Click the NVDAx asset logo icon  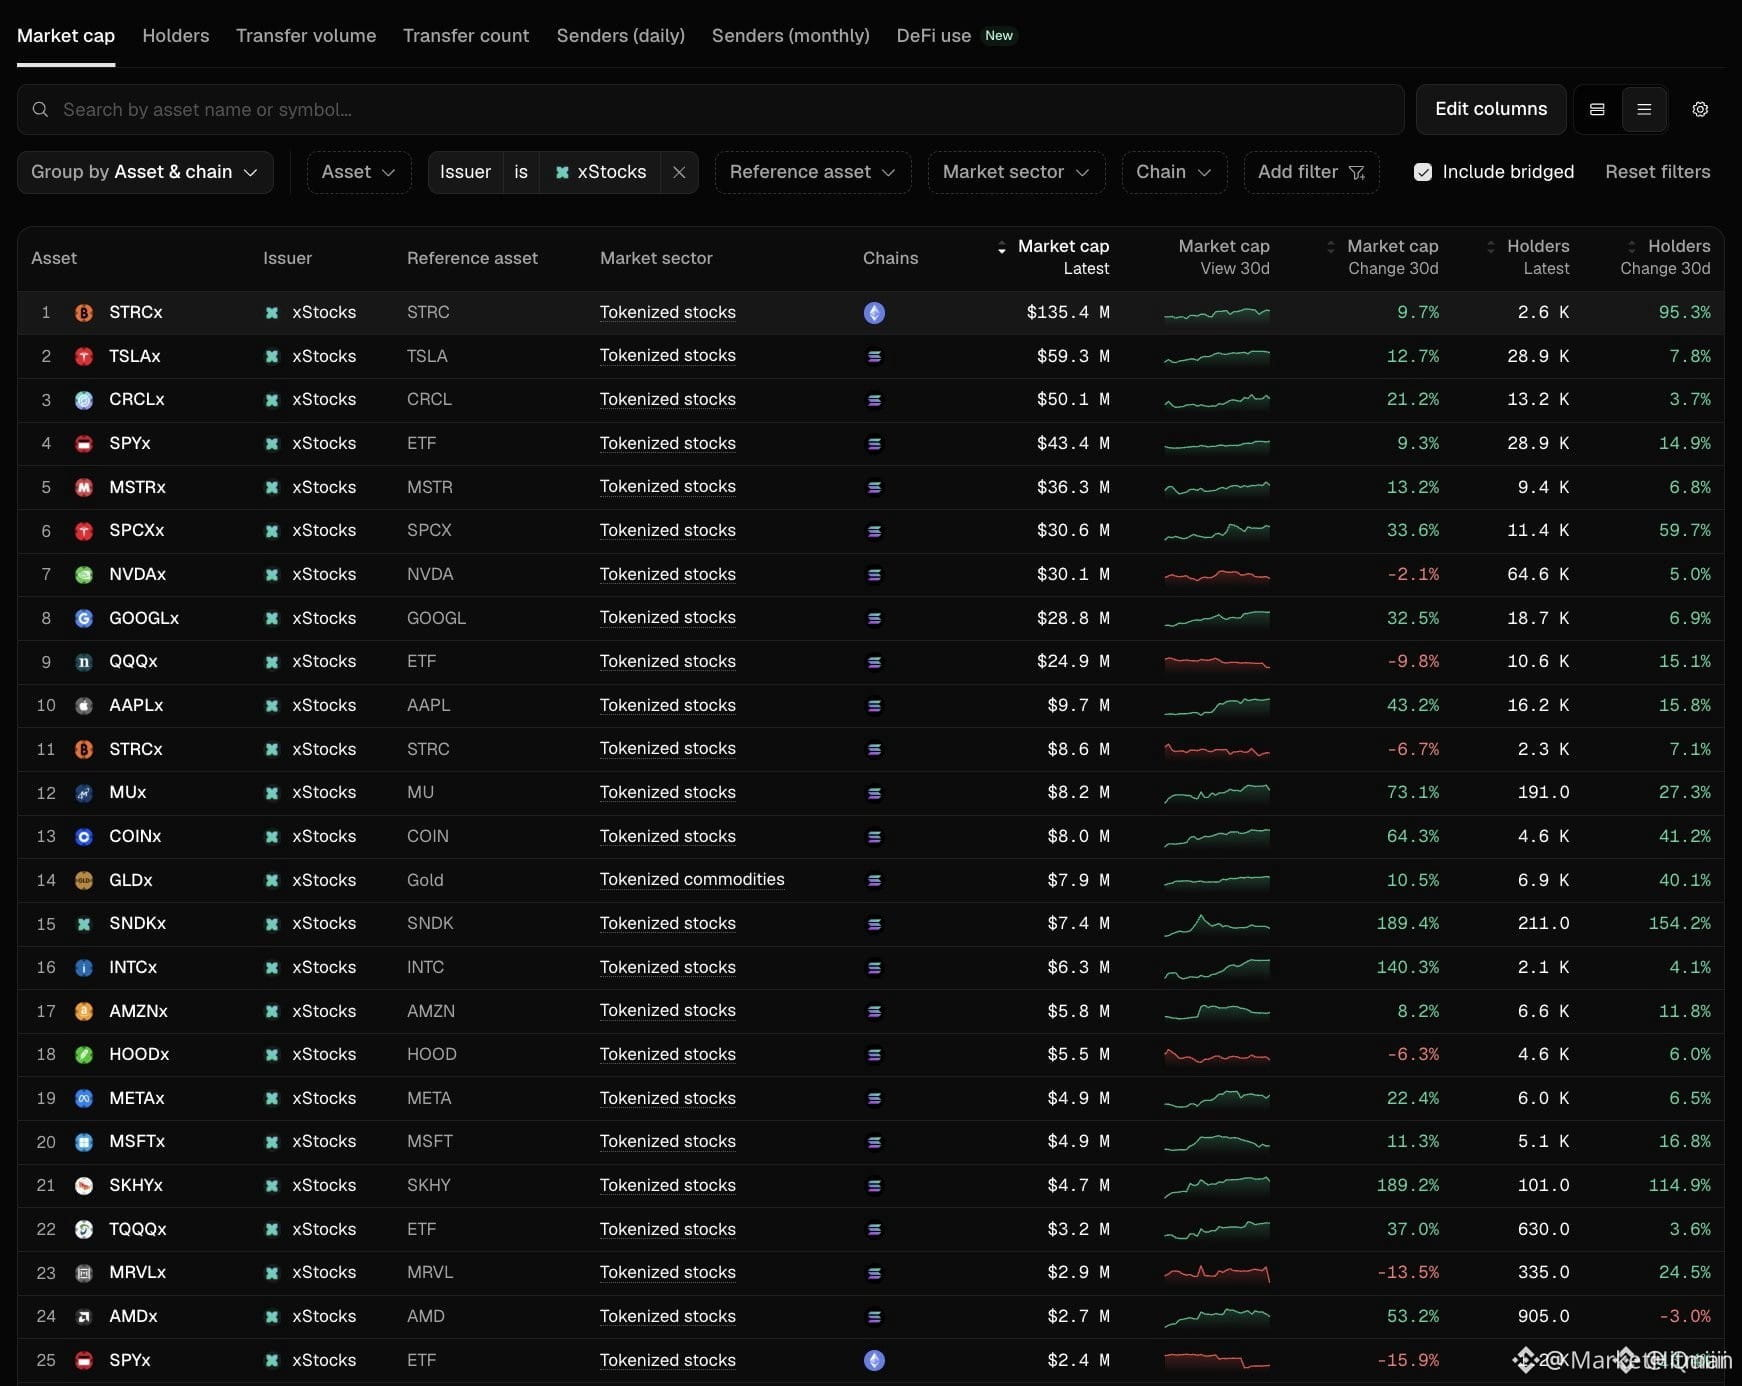tap(84, 575)
